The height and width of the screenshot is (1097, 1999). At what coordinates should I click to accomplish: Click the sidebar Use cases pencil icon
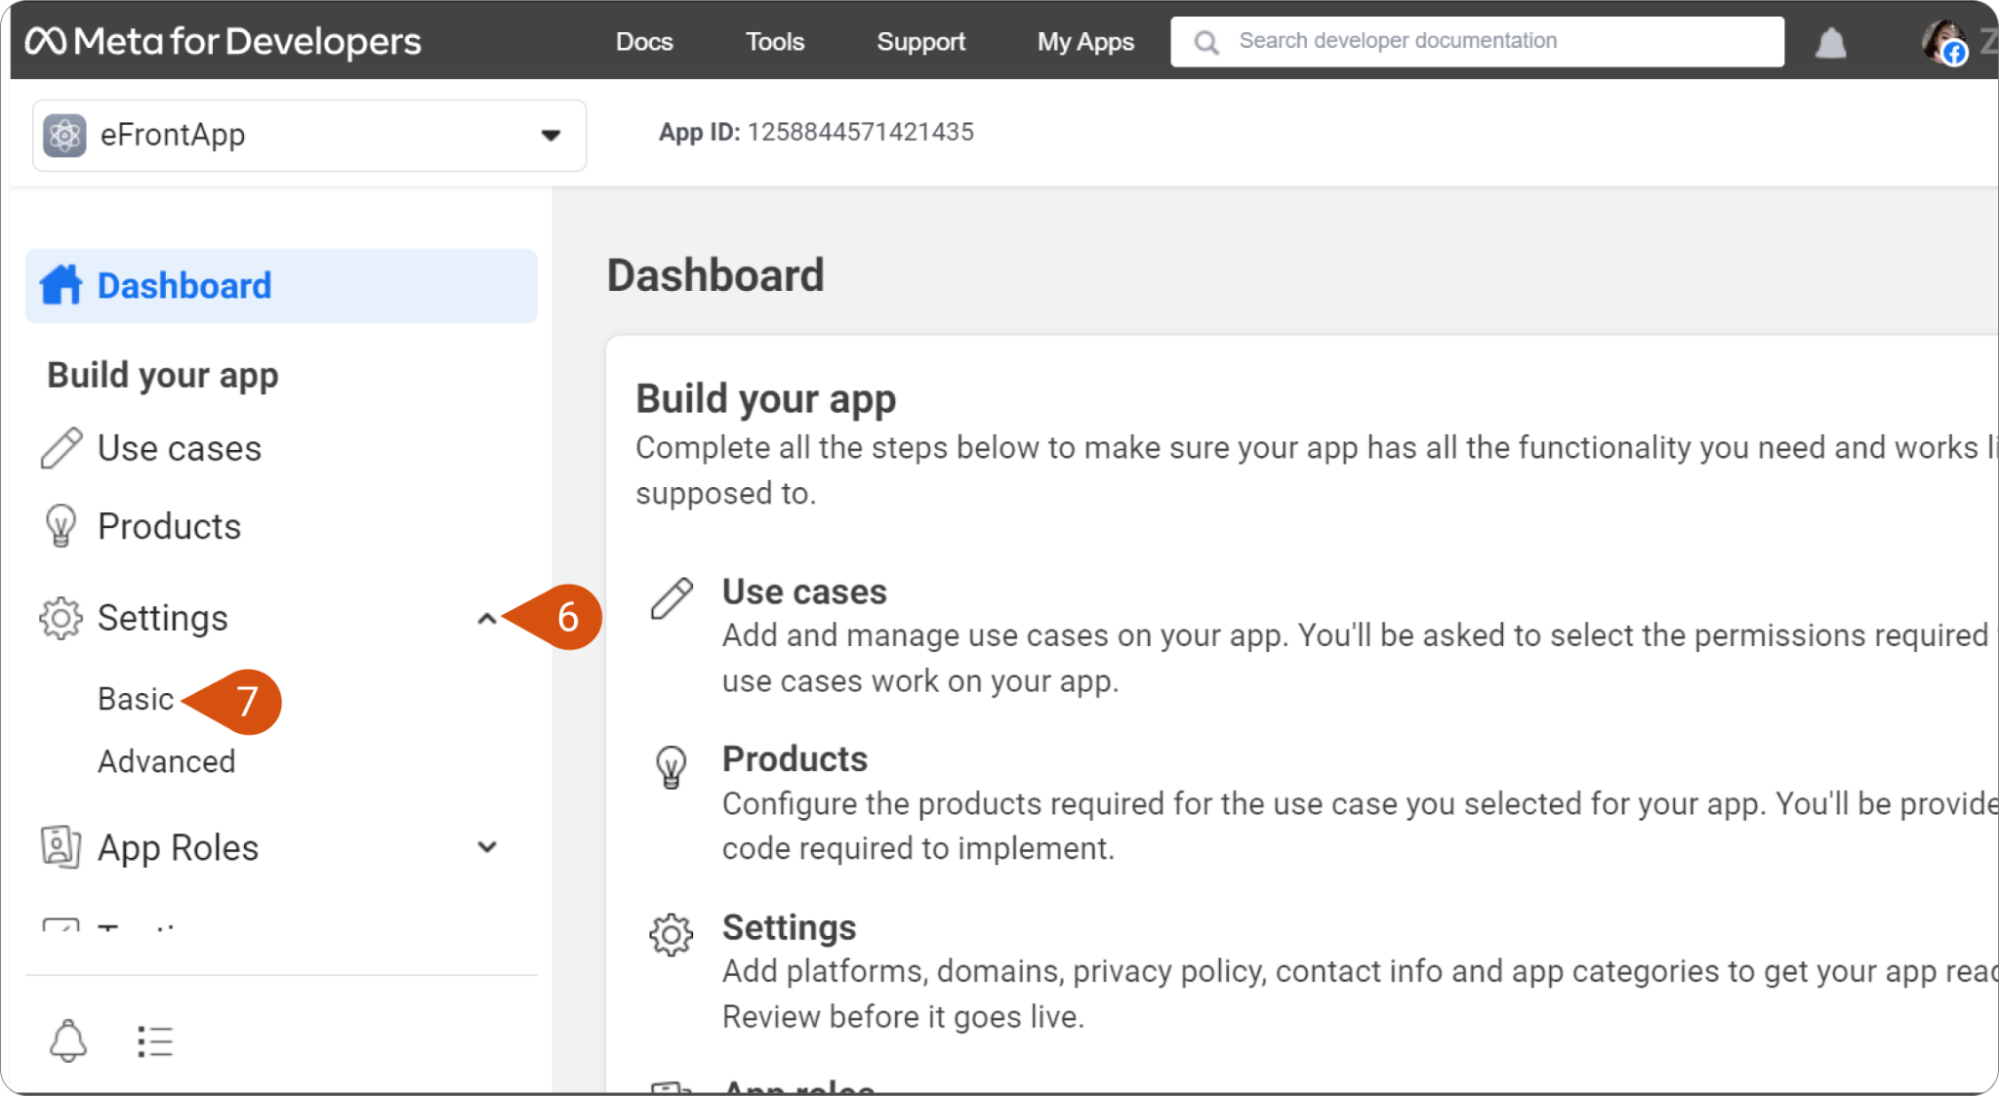[61, 448]
